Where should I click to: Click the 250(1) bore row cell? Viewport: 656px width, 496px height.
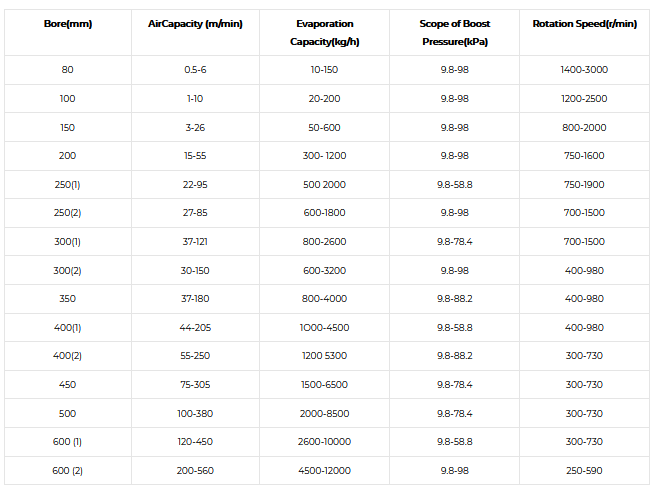pos(67,184)
